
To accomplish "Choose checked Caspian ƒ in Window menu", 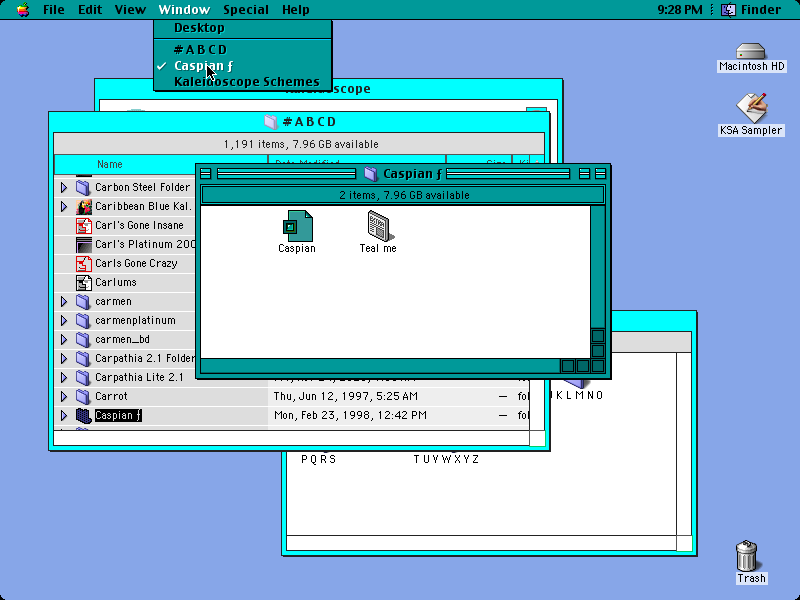I will click(x=243, y=66).
